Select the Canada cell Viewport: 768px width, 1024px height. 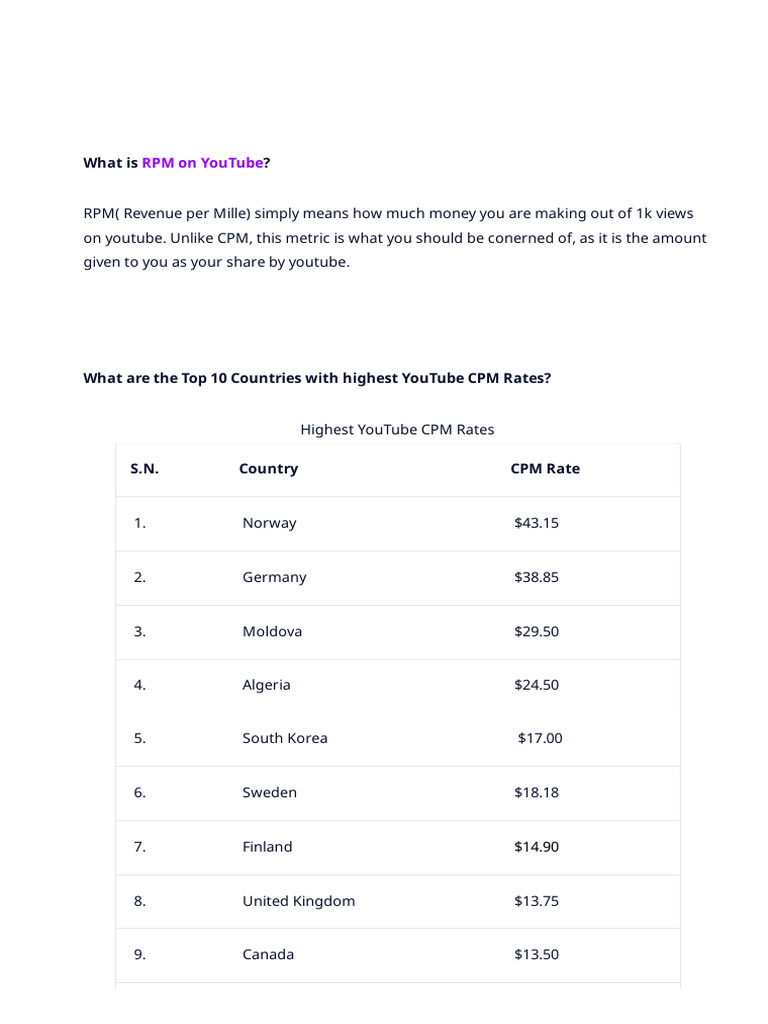click(x=268, y=954)
